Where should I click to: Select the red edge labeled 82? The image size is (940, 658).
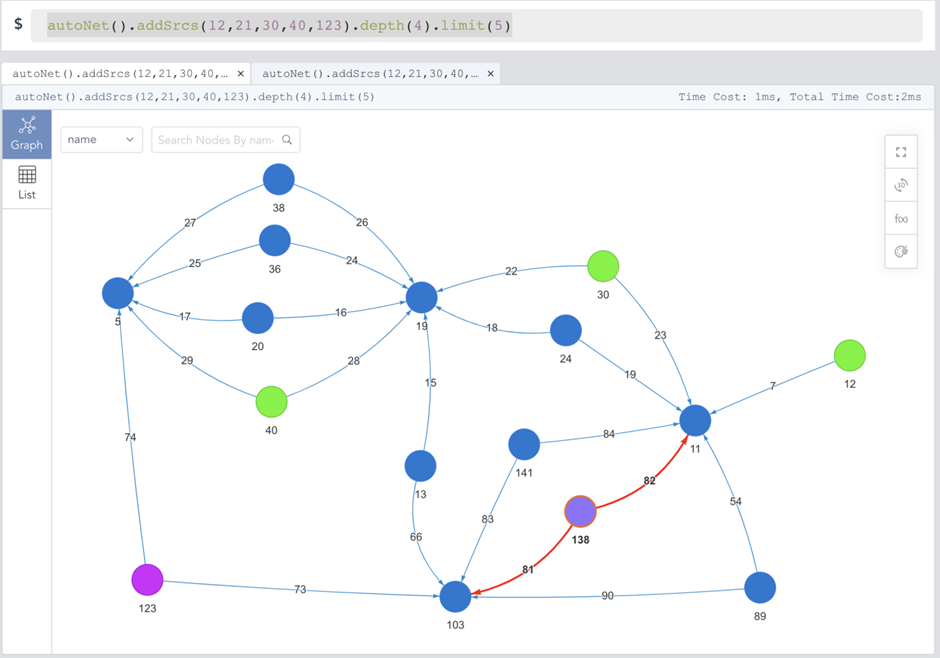tap(649, 481)
